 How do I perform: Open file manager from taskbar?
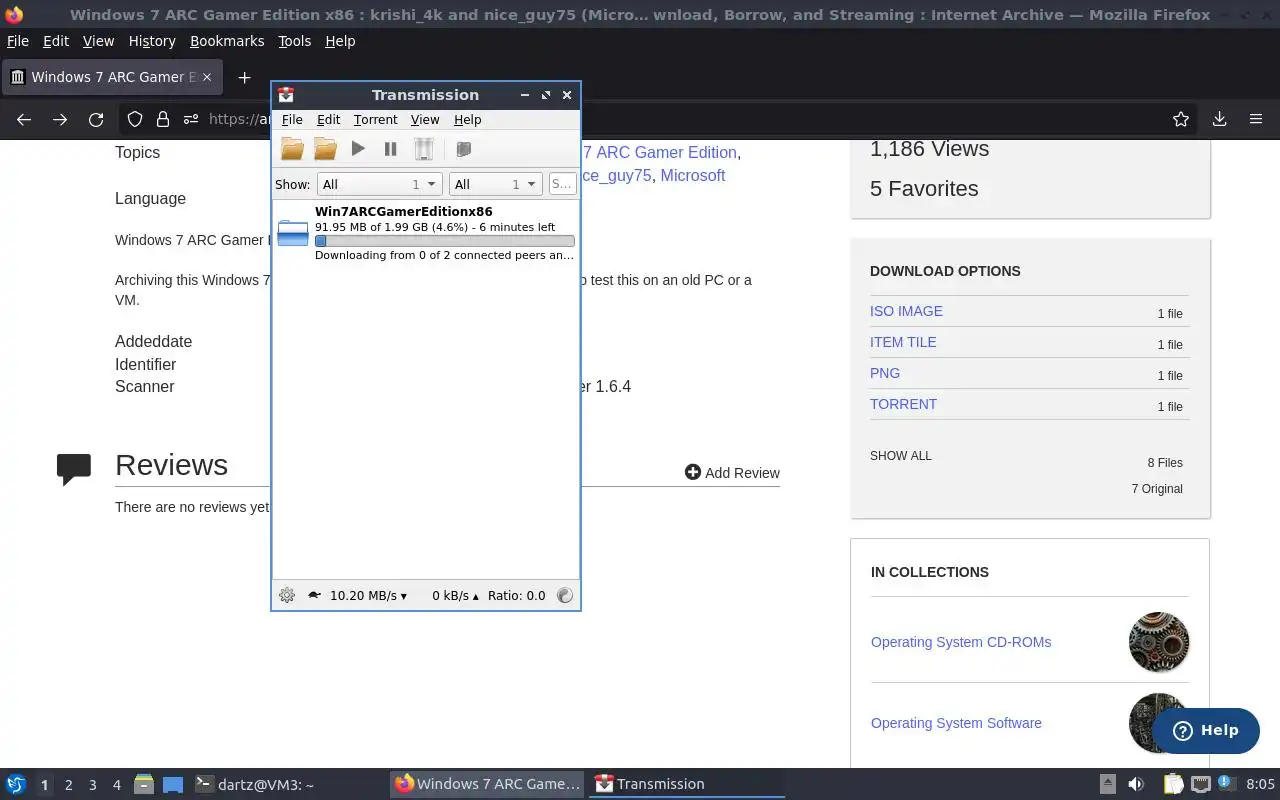click(144, 784)
